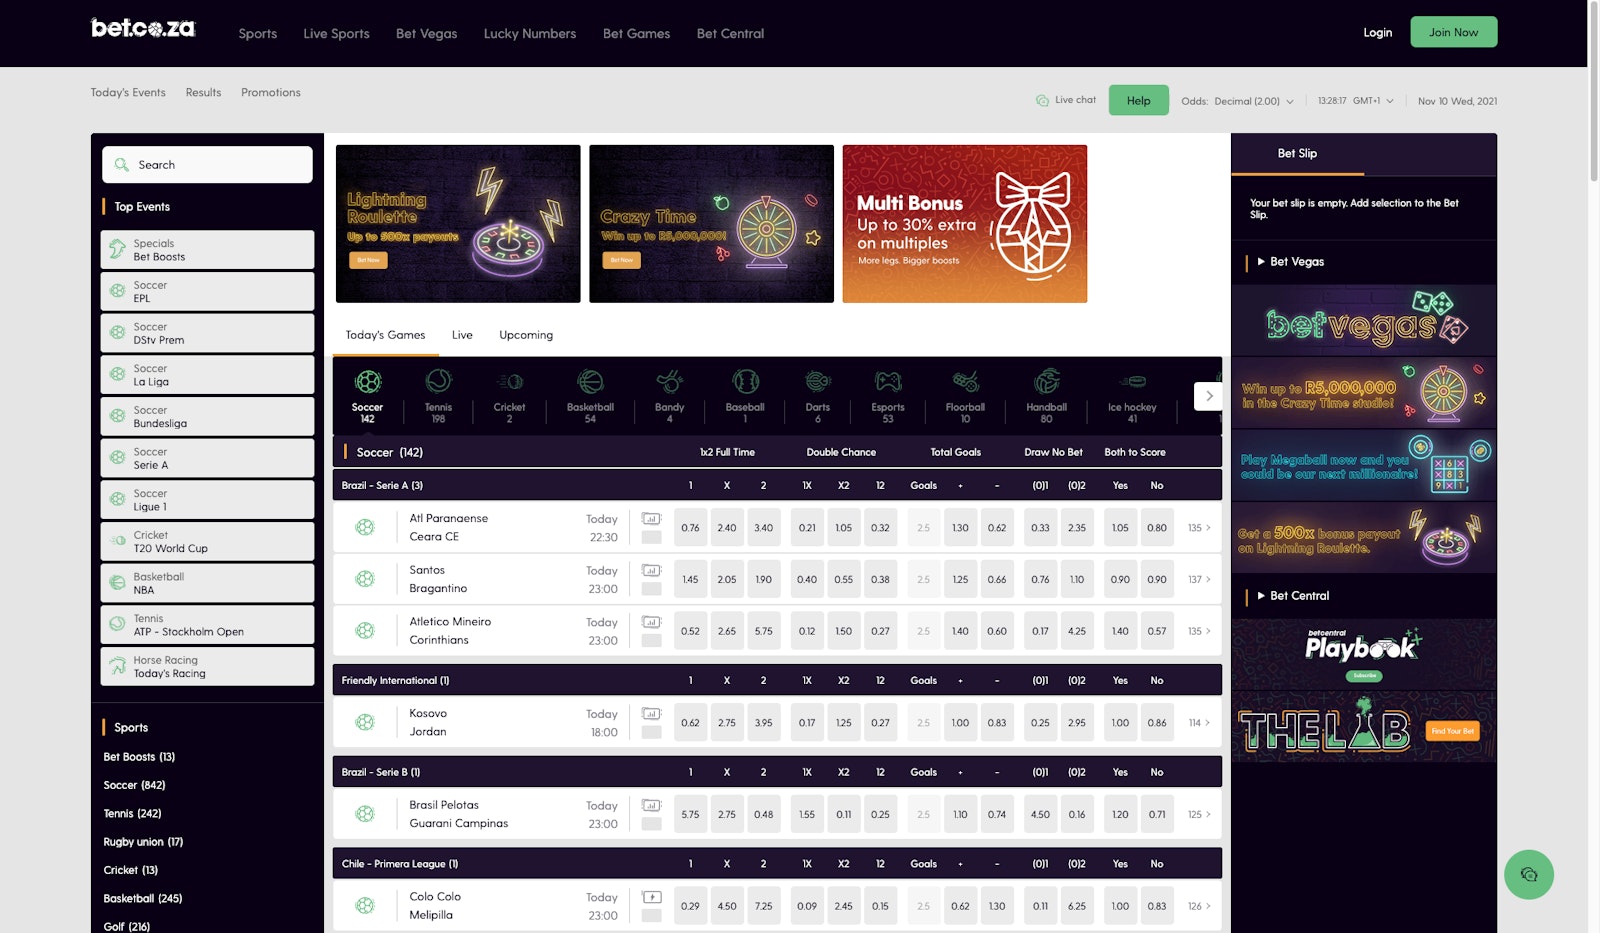The image size is (1600, 933).
Task: Open the Multi Bonus promotional banner
Action: 964,224
